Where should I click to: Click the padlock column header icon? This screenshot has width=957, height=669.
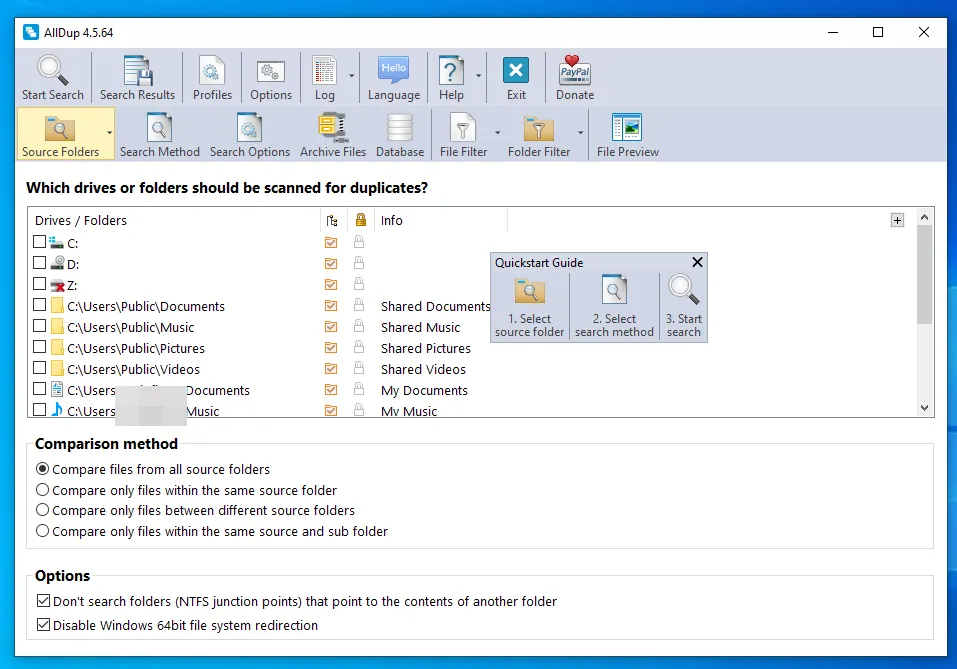(361, 220)
